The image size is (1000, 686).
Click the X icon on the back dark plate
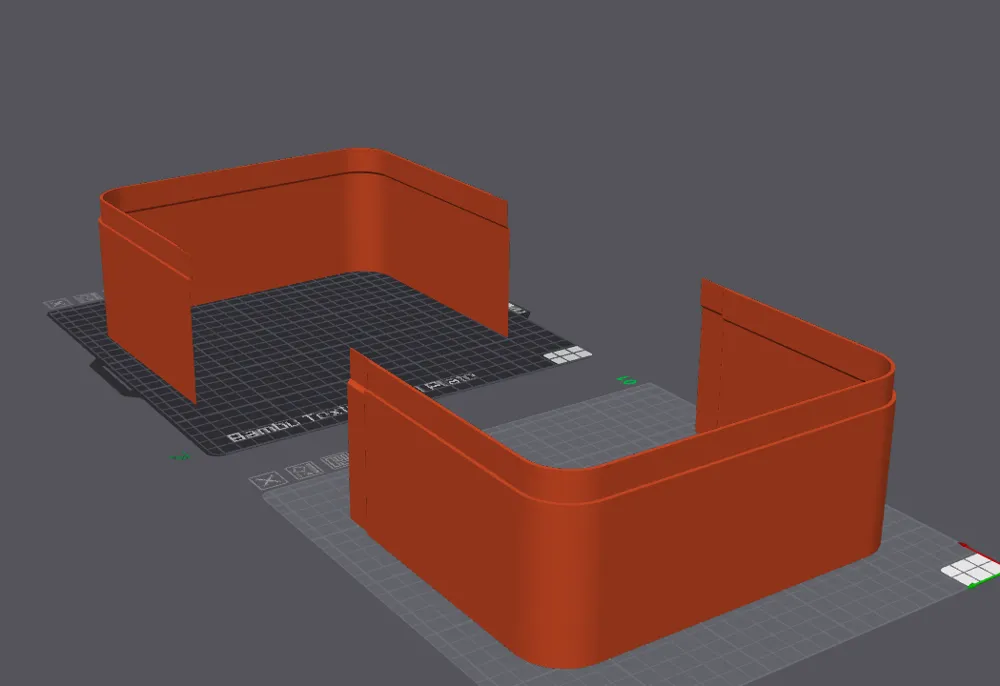59,301
